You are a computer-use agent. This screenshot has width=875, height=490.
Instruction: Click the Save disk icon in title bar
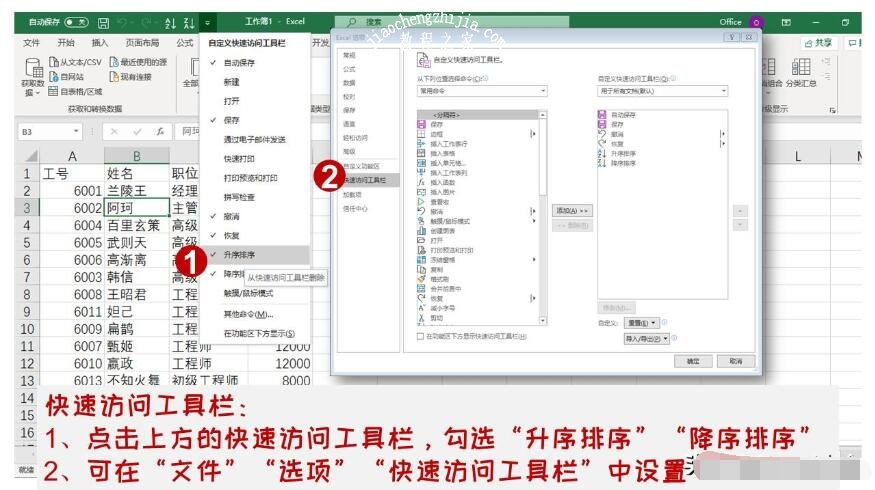(104, 23)
